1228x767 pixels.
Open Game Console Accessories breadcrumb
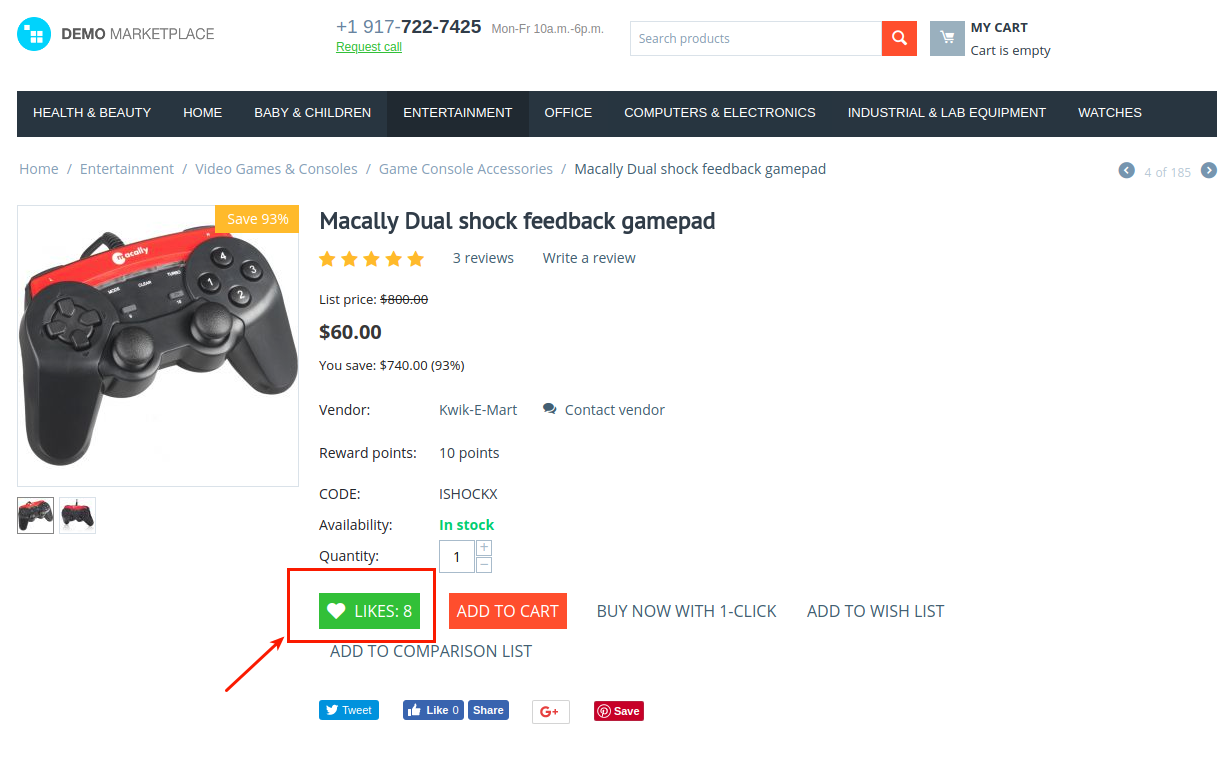466,169
